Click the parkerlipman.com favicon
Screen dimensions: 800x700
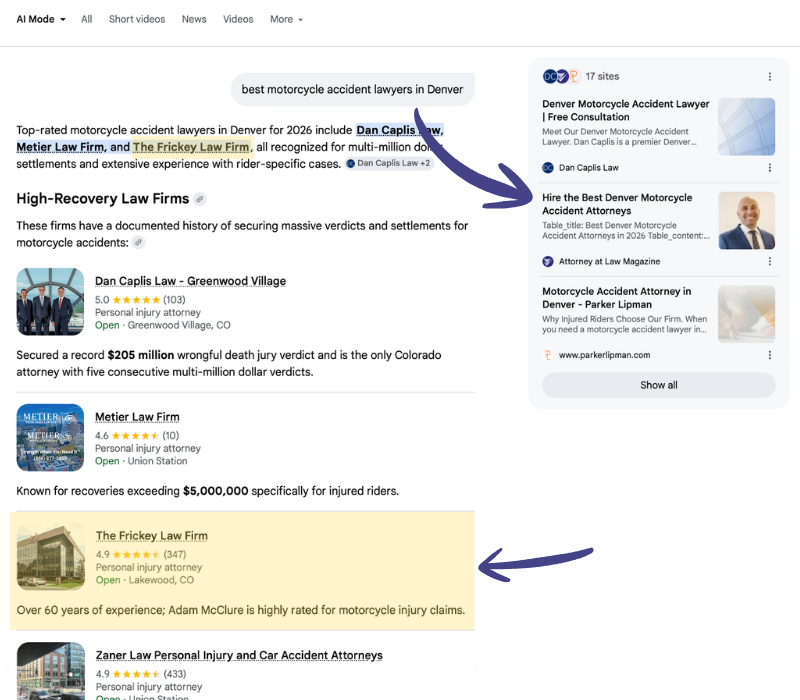tap(548, 355)
